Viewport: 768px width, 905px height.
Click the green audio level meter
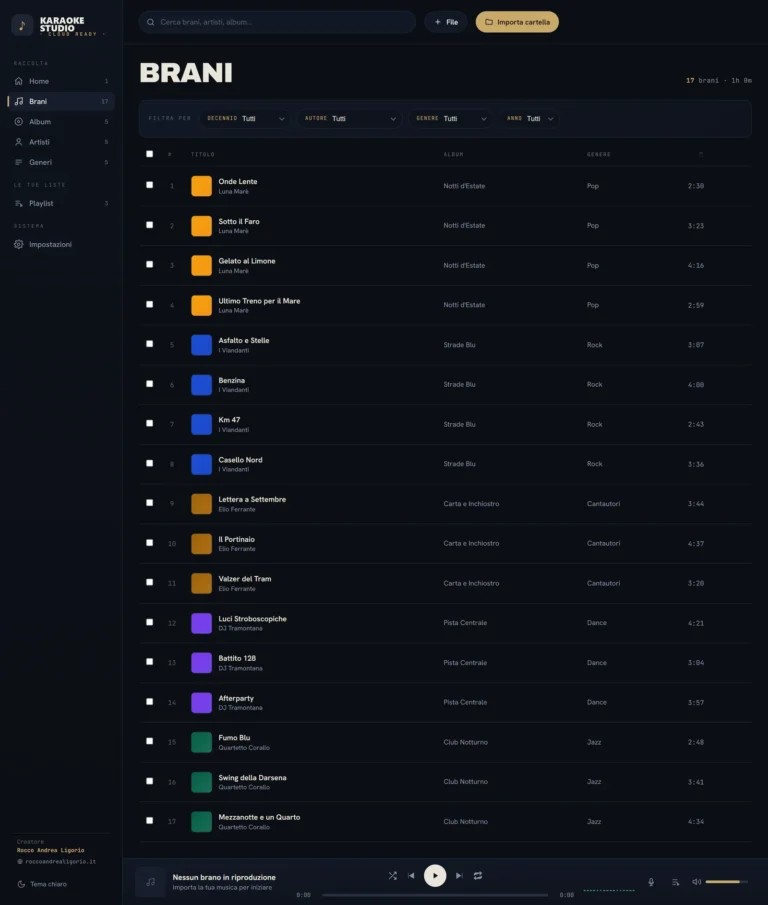609,890
